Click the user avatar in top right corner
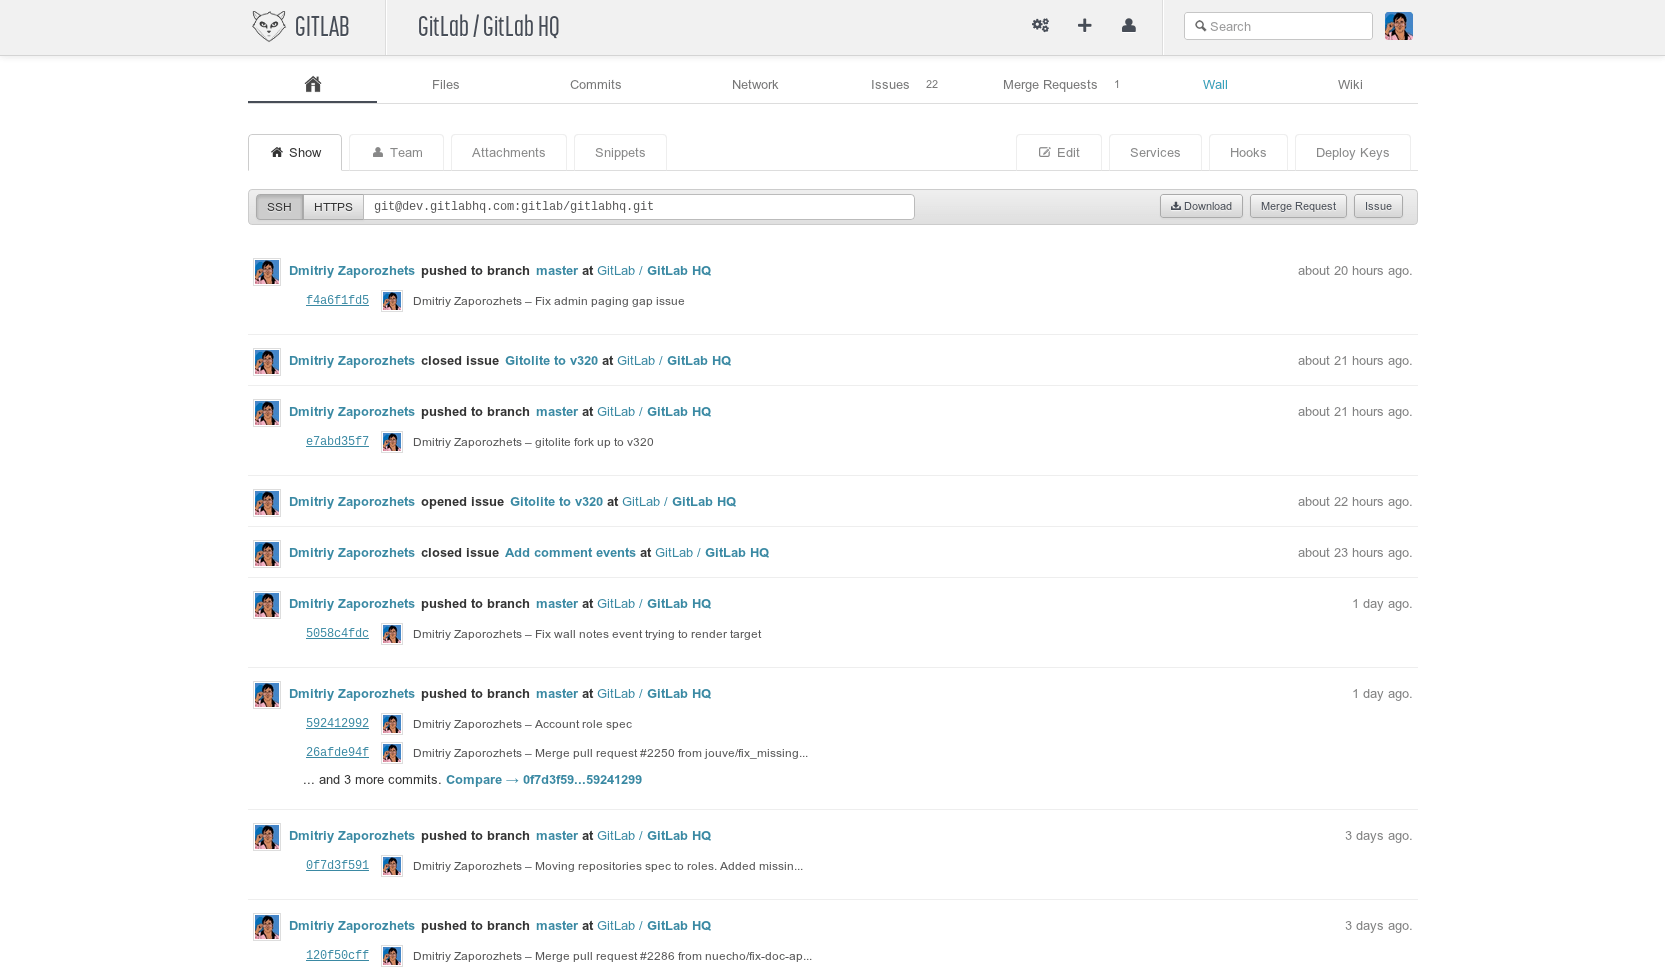Viewport: 1665px width, 973px height. (x=1398, y=26)
